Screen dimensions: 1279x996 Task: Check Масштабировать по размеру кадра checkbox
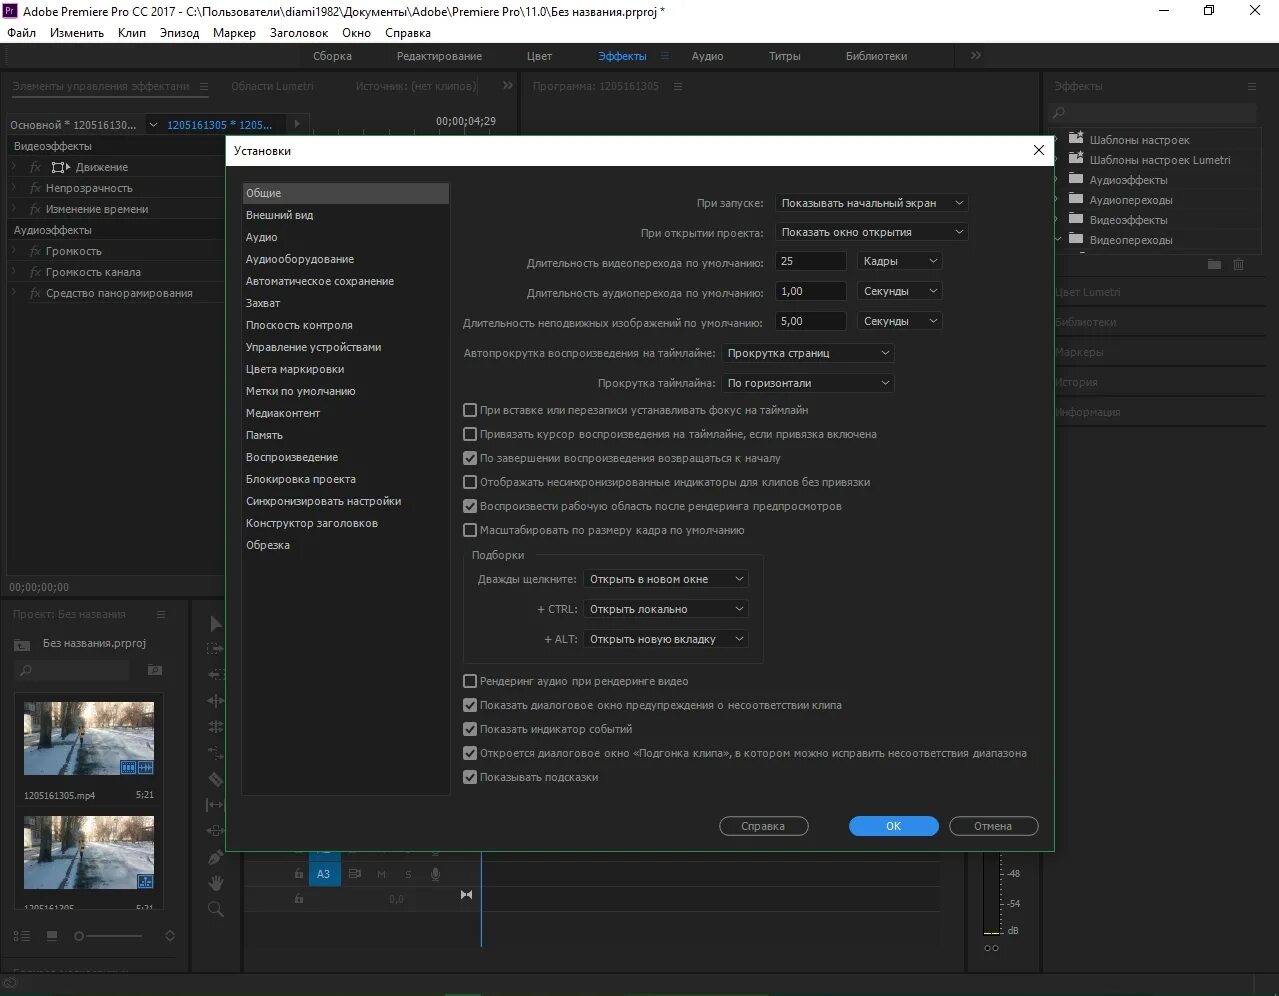tap(470, 530)
